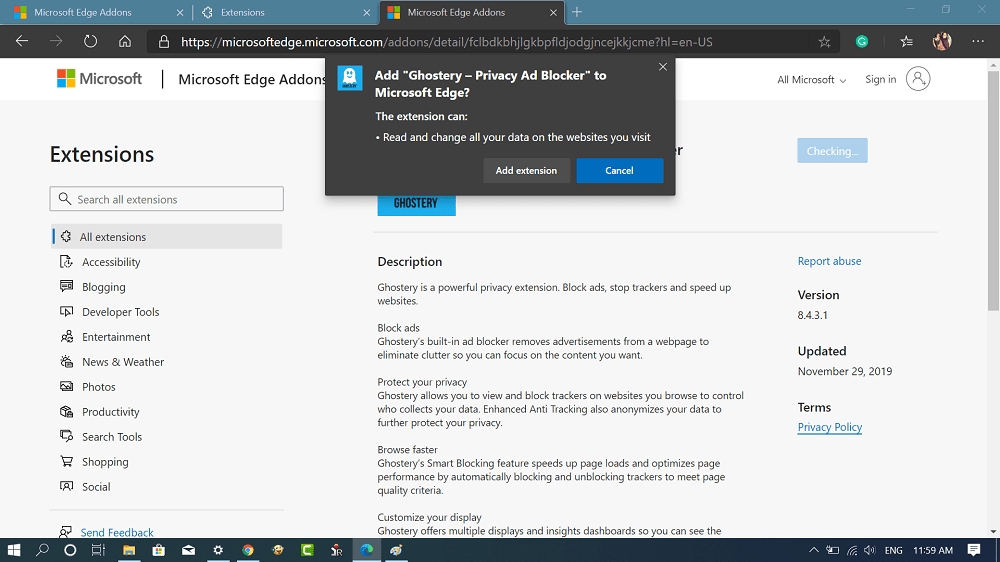Click the Ghostery logo thumbnail

pyautogui.click(x=416, y=203)
